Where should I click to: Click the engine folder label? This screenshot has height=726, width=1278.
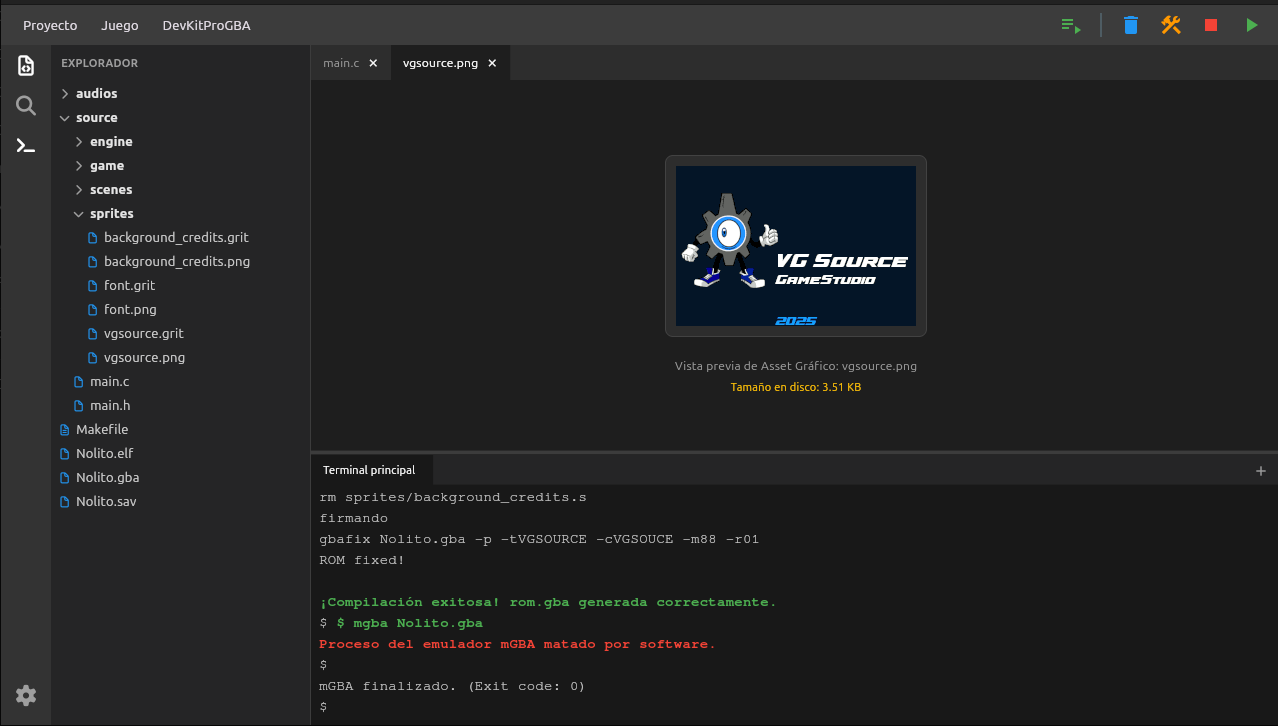click(x=111, y=142)
